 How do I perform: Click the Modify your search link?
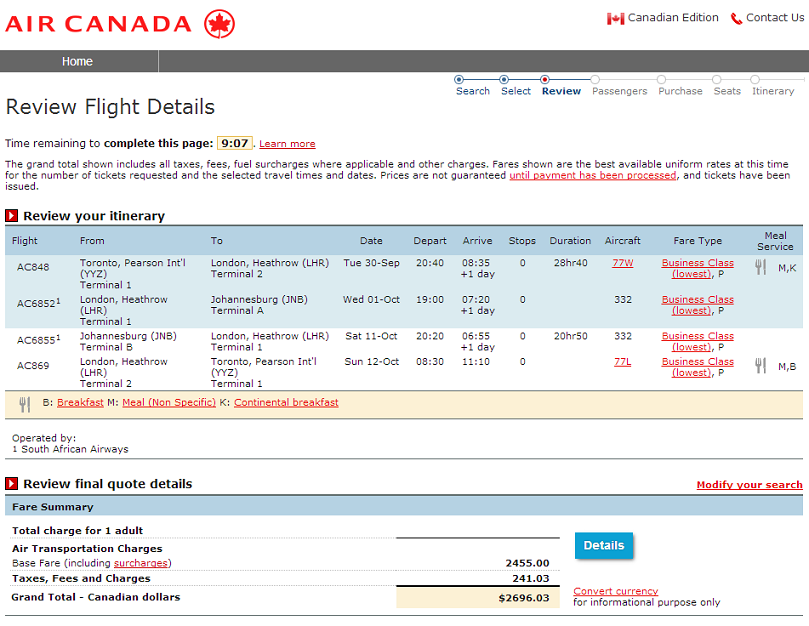(749, 485)
